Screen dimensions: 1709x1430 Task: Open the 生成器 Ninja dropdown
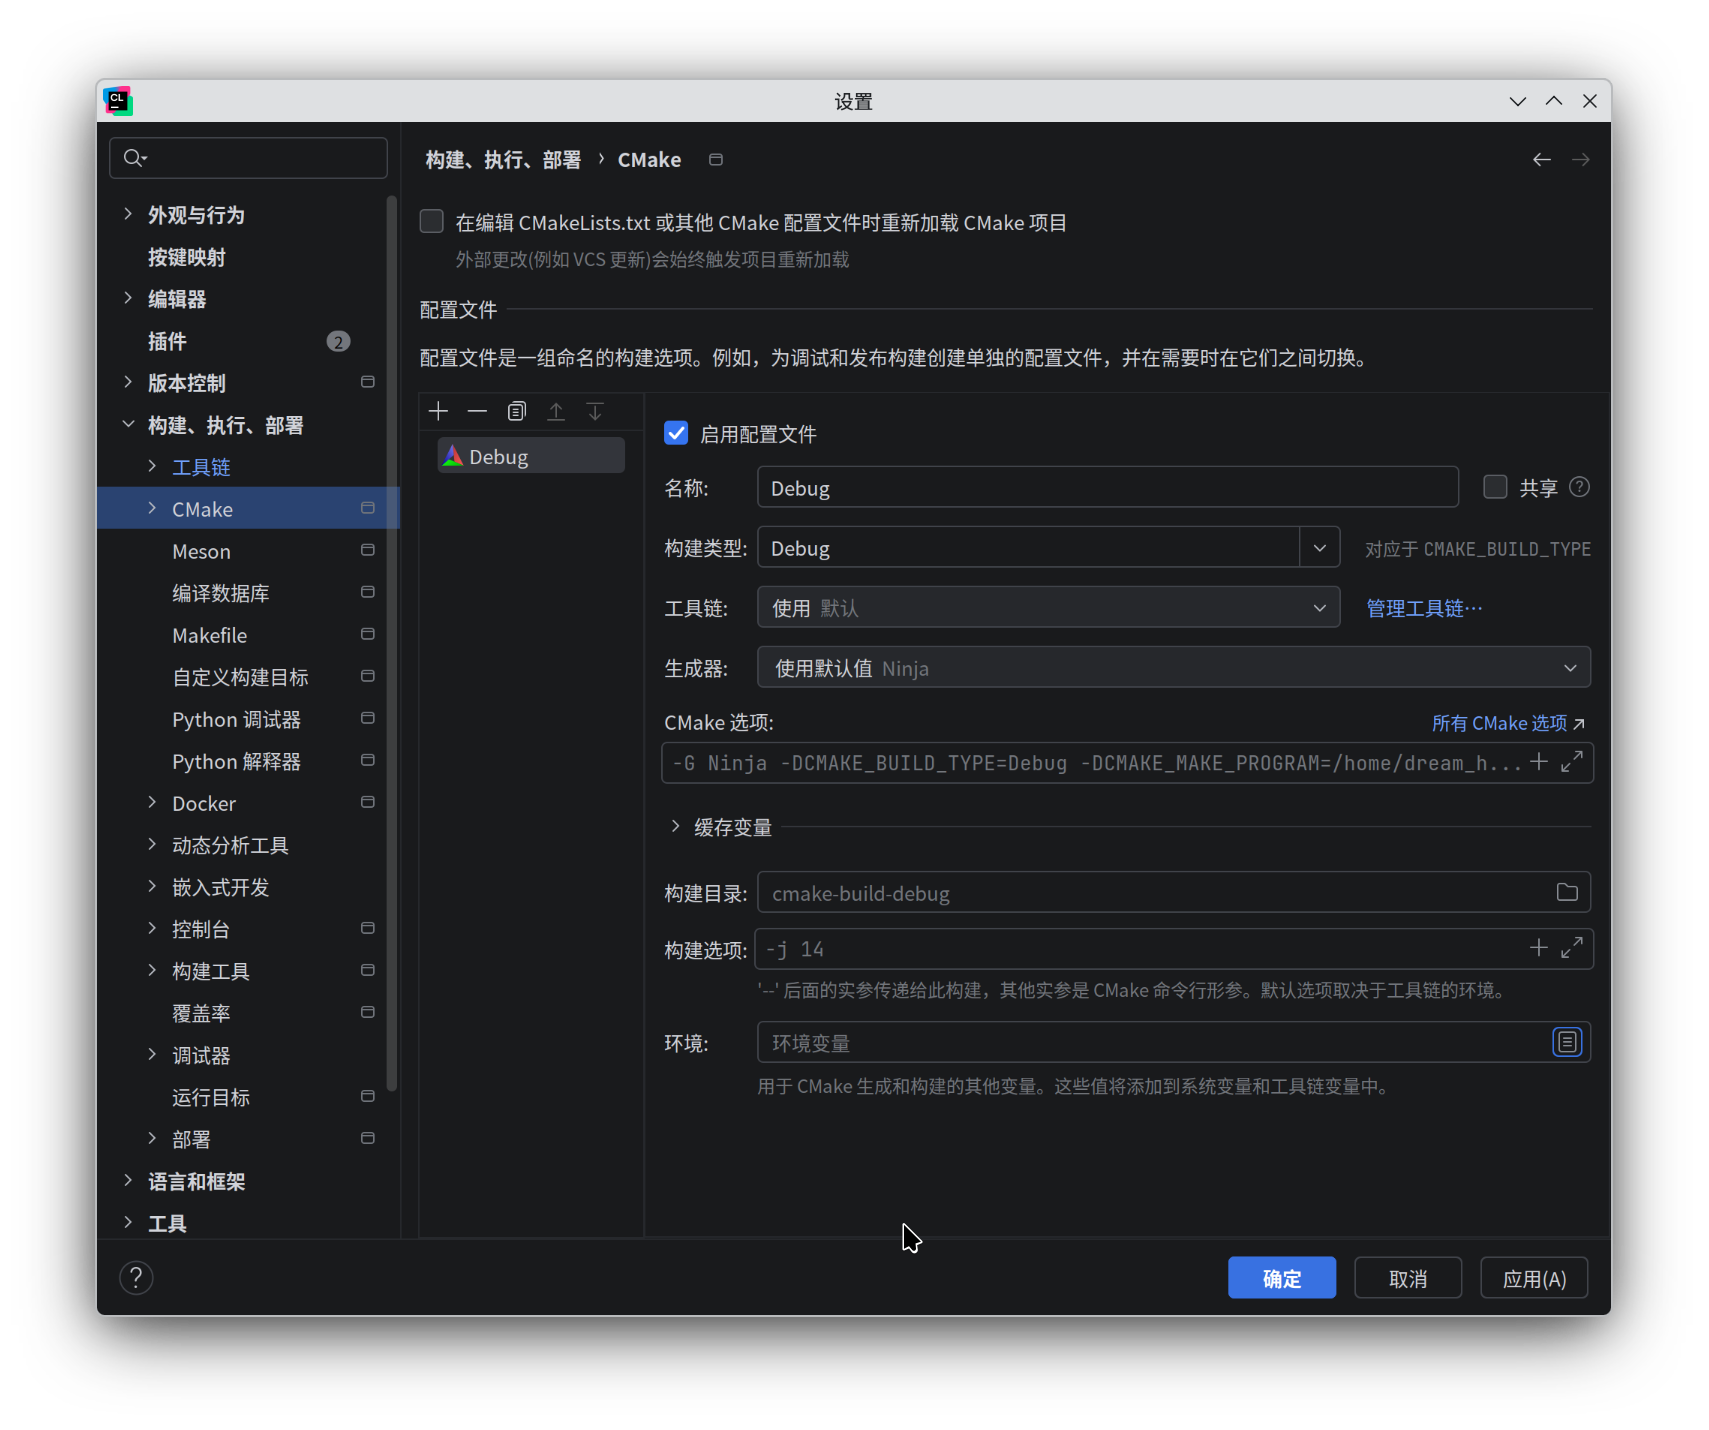tap(1173, 668)
